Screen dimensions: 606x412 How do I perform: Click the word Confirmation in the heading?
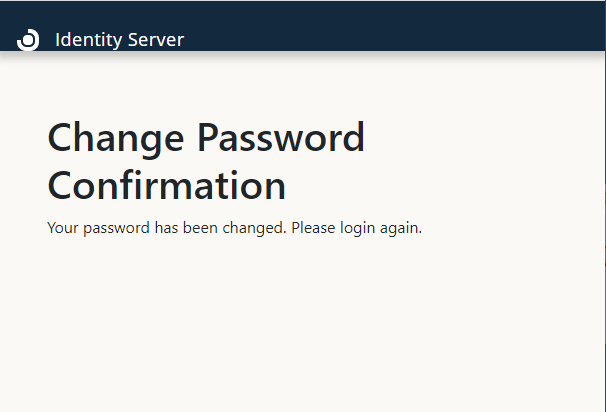[x=167, y=186]
